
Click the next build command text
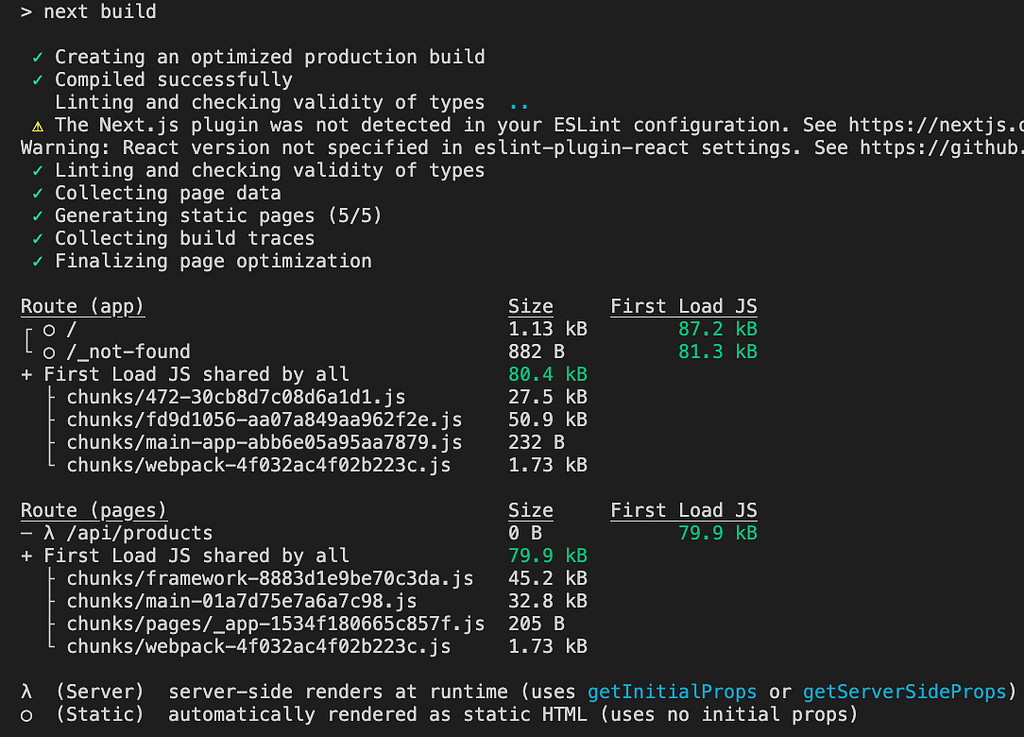pos(100,12)
